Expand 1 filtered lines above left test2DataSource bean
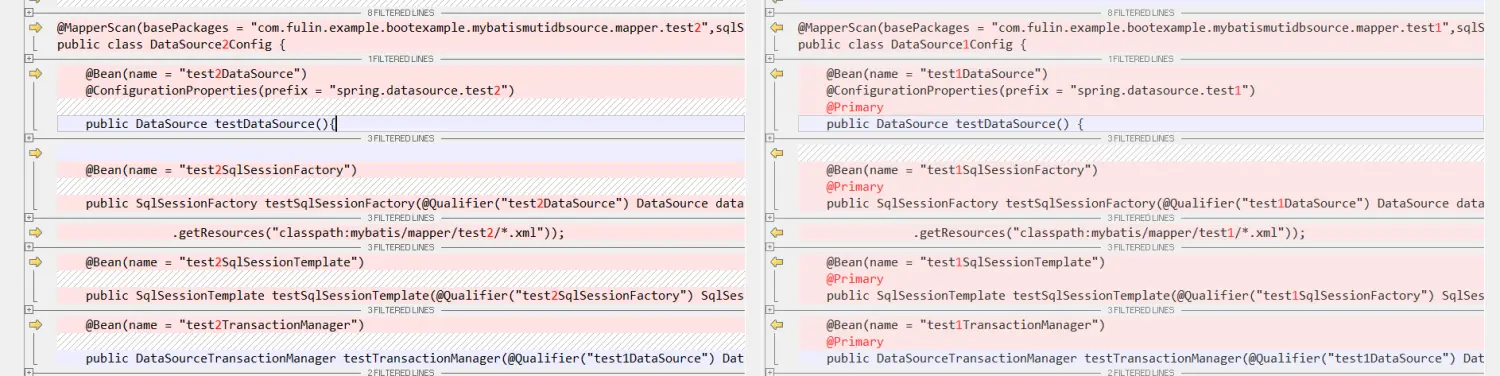Screen dimensions: 1500x376 pyautogui.click(x=29, y=59)
